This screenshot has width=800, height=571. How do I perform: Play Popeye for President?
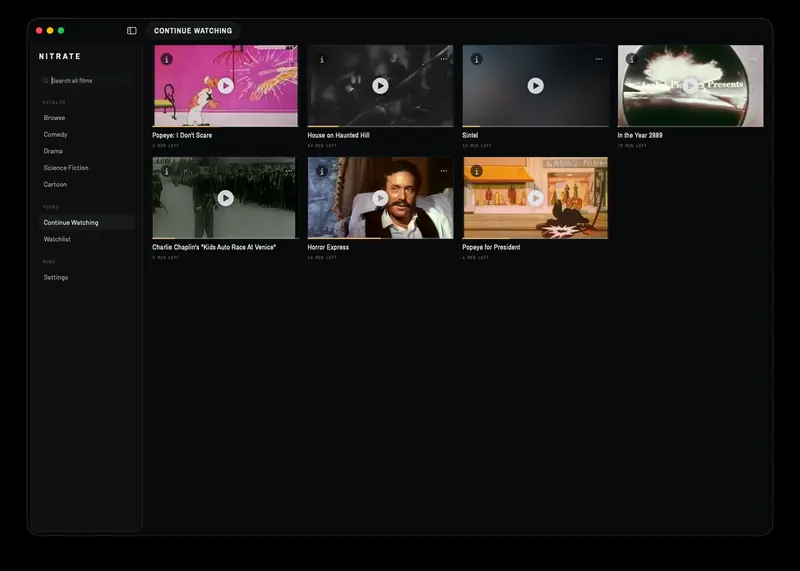535,198
